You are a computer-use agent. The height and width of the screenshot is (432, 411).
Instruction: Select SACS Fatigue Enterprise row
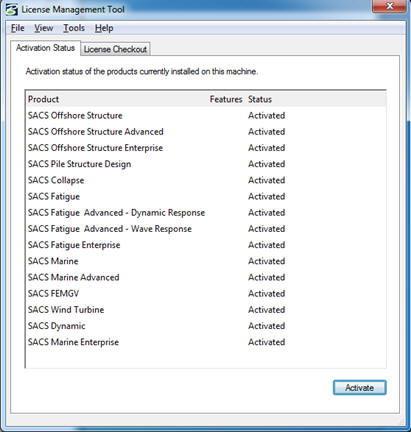pos(206,245)
